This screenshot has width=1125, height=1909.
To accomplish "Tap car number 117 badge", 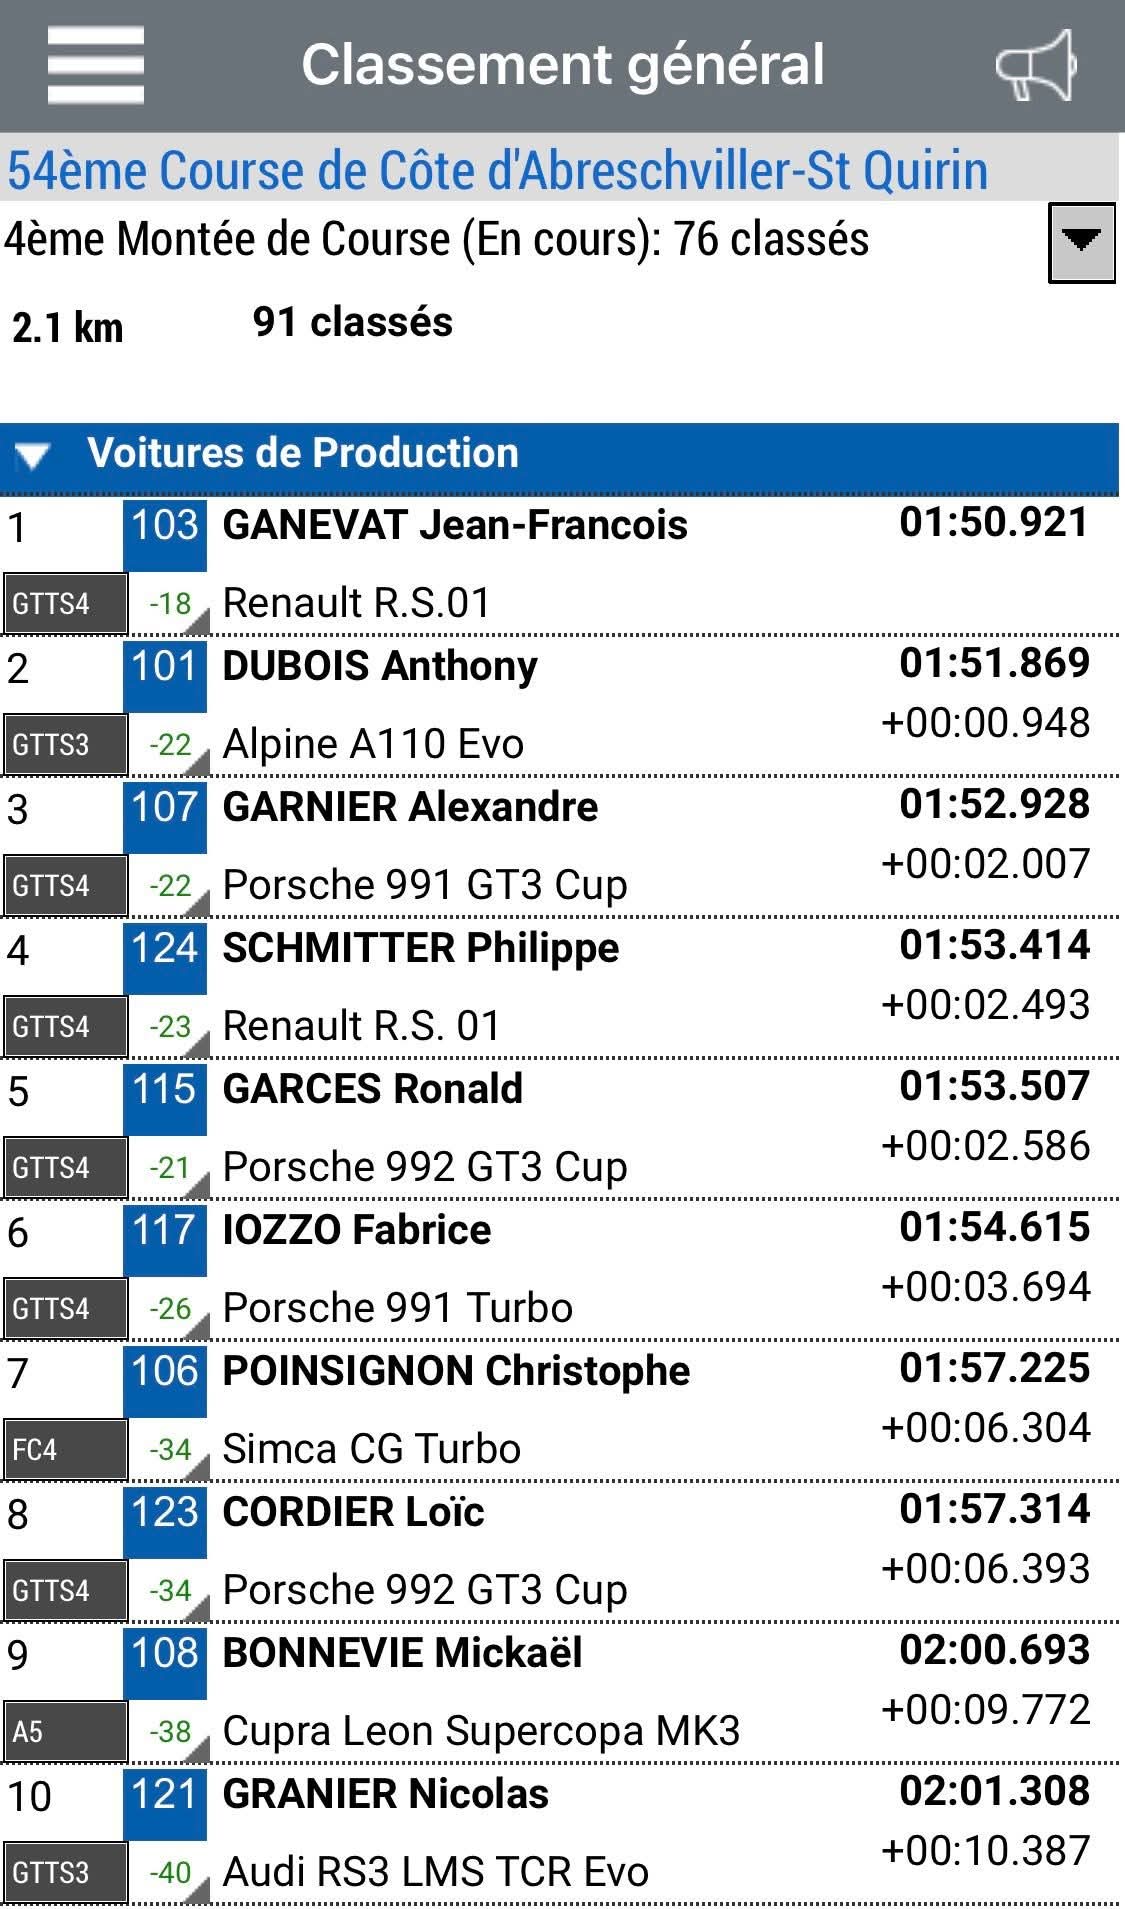I will 165,1231.
